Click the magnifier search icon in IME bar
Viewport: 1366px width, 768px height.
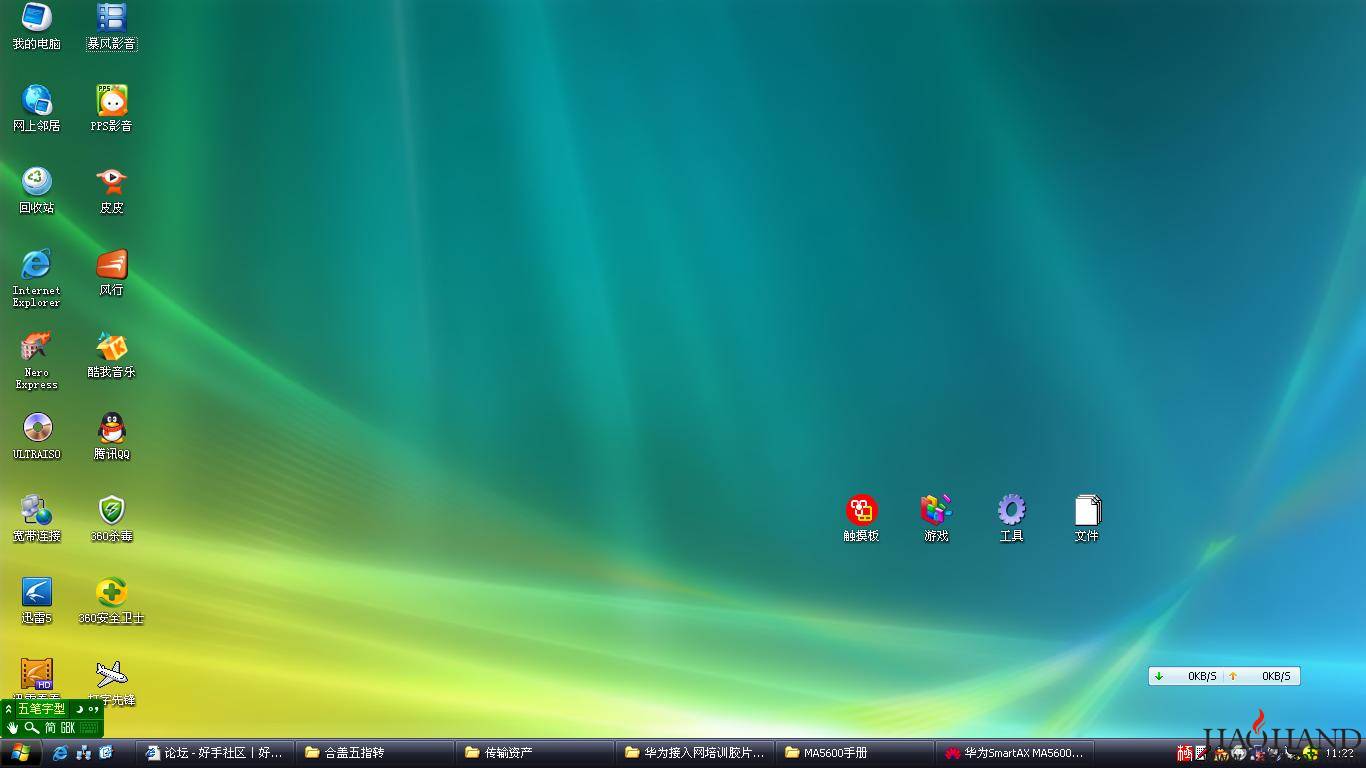[x=32, y=728]
